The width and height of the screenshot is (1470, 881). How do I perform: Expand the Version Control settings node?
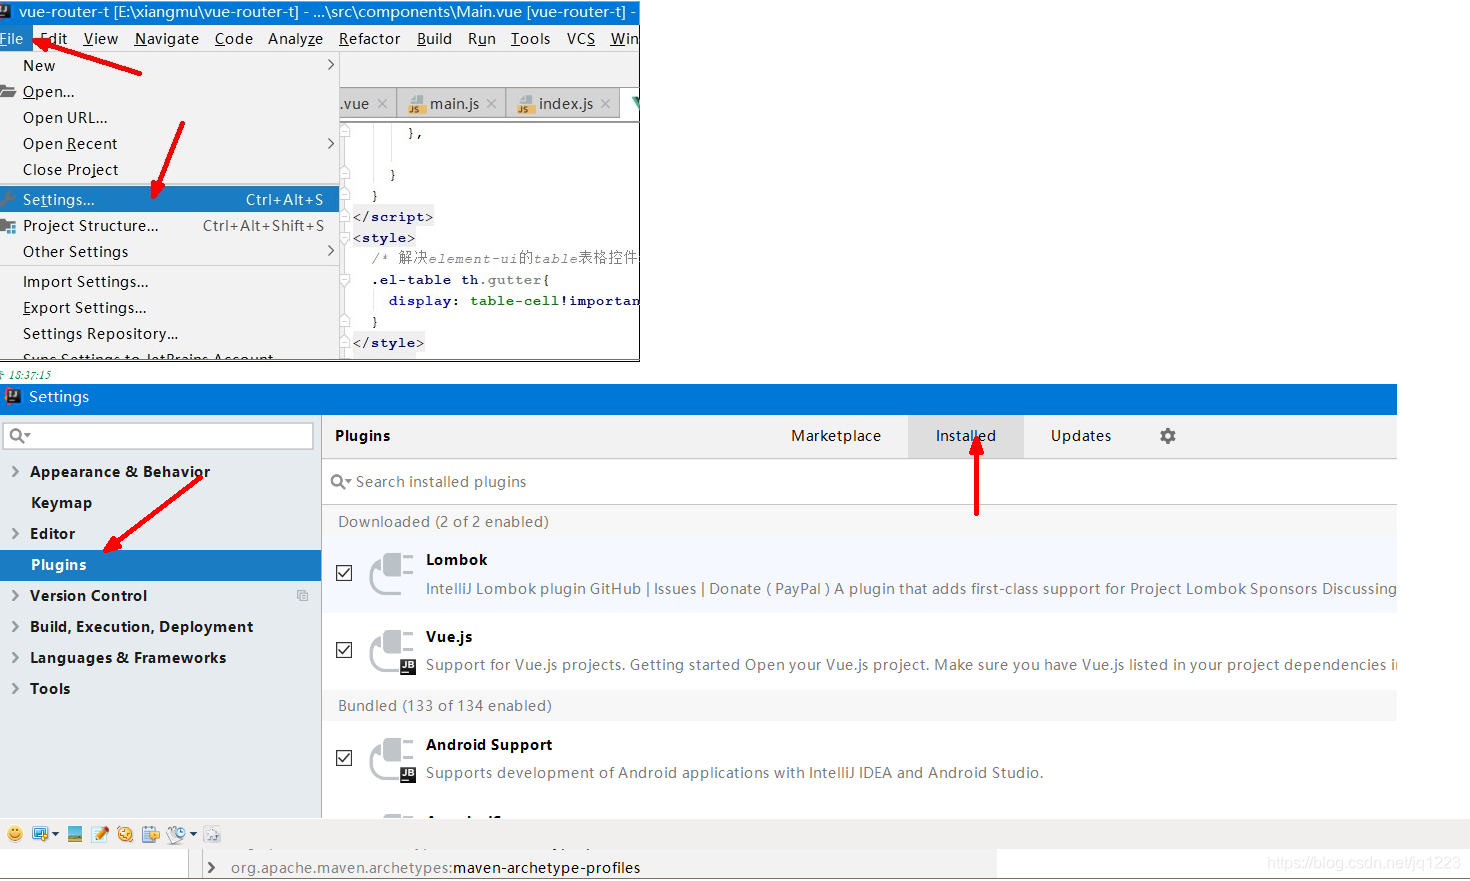(x=15, y=596)
